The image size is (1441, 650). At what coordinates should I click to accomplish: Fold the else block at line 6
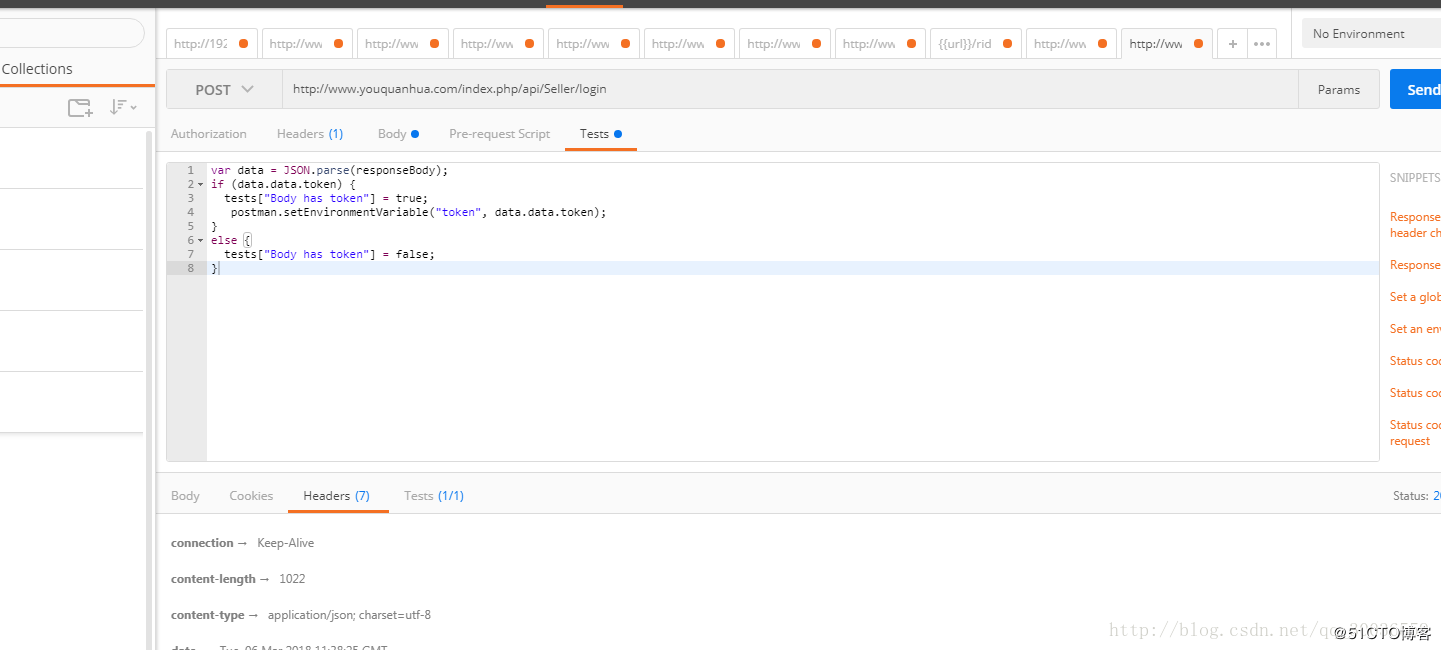tap(200, 241)
